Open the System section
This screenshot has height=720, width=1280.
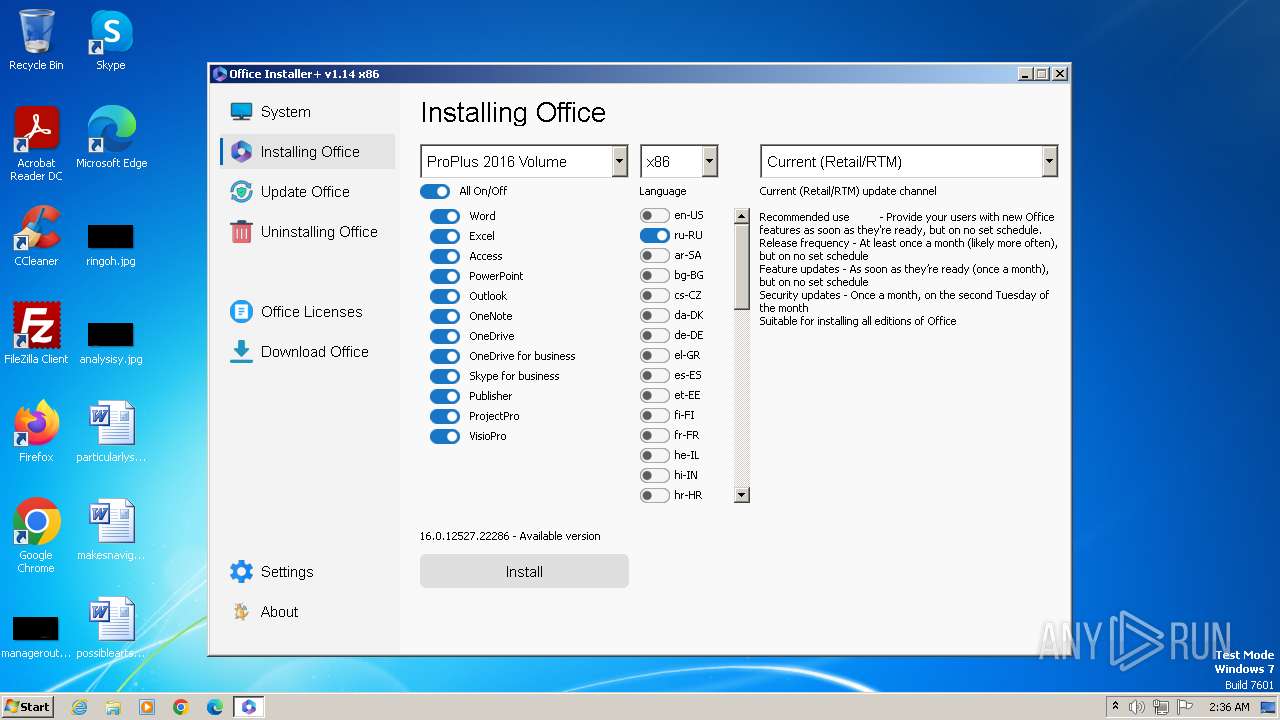(x=308, y=112)
